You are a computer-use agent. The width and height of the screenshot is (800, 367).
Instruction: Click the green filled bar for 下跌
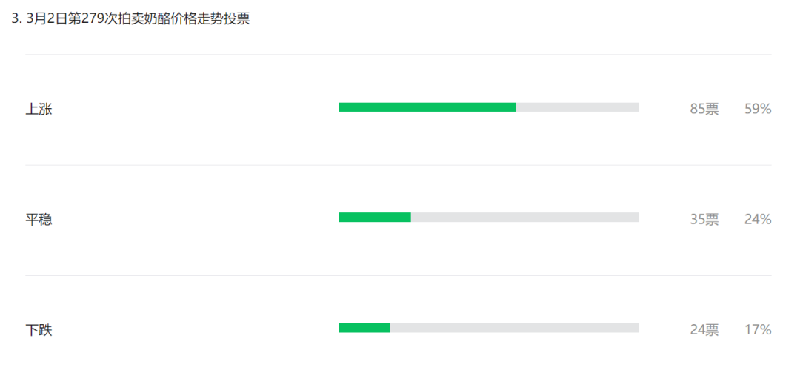(364, 328)
